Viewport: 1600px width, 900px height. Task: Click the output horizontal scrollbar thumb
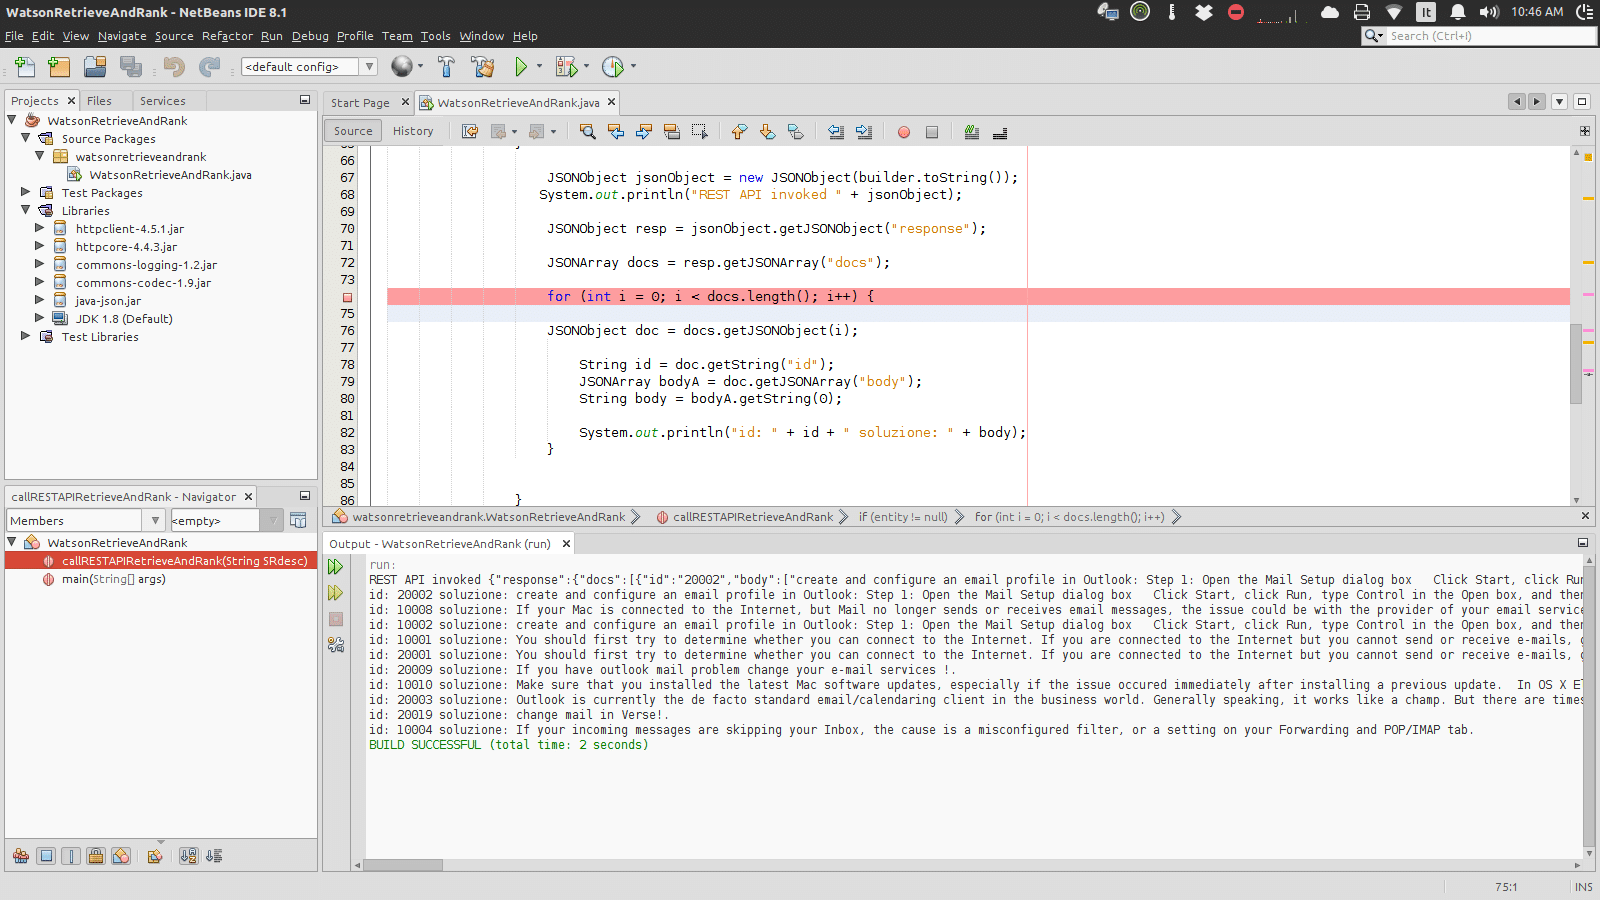pyautogui.click(x=403, y=865)
